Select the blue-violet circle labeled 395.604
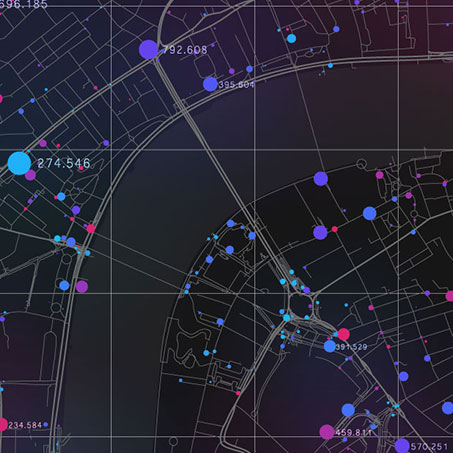 210,84
